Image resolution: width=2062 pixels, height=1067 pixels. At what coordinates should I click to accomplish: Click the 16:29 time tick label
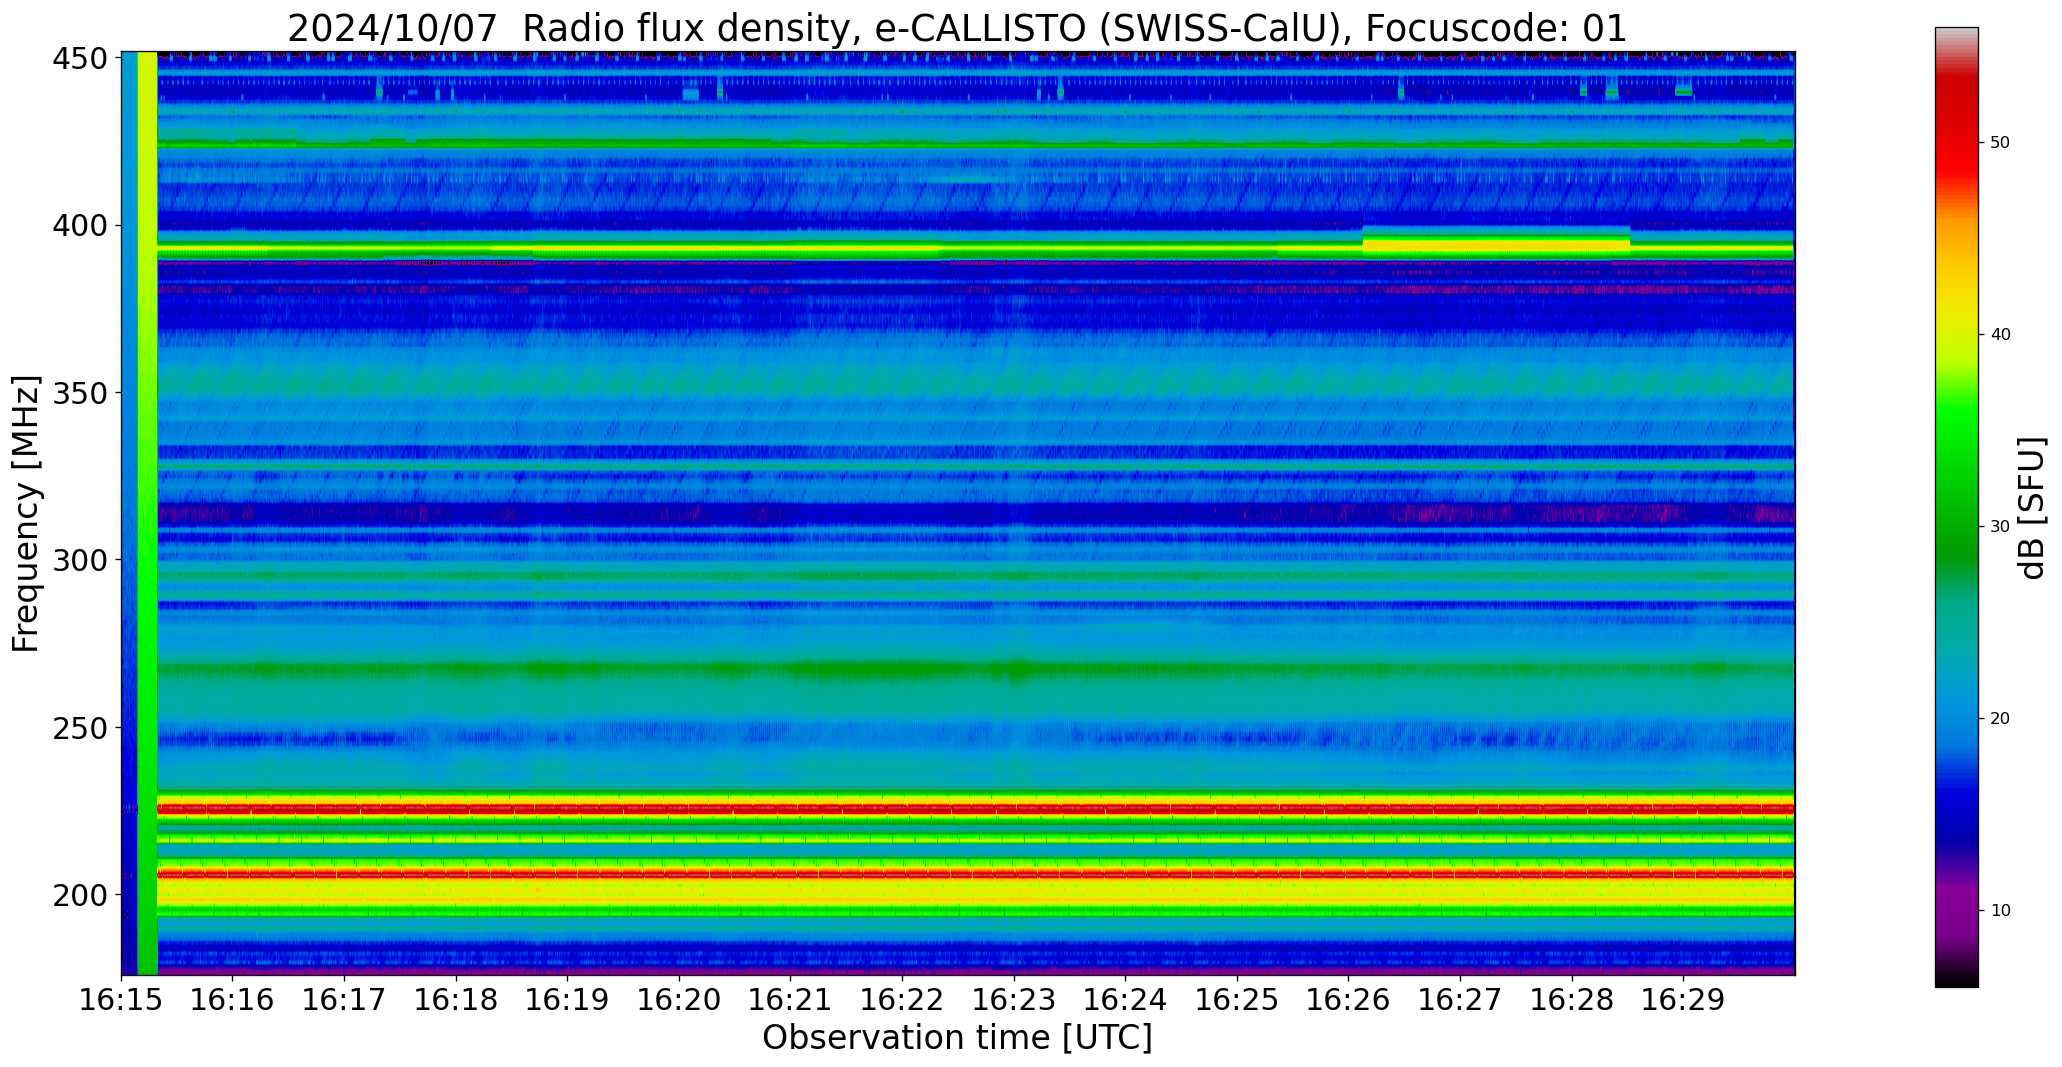pos(1683,998)
